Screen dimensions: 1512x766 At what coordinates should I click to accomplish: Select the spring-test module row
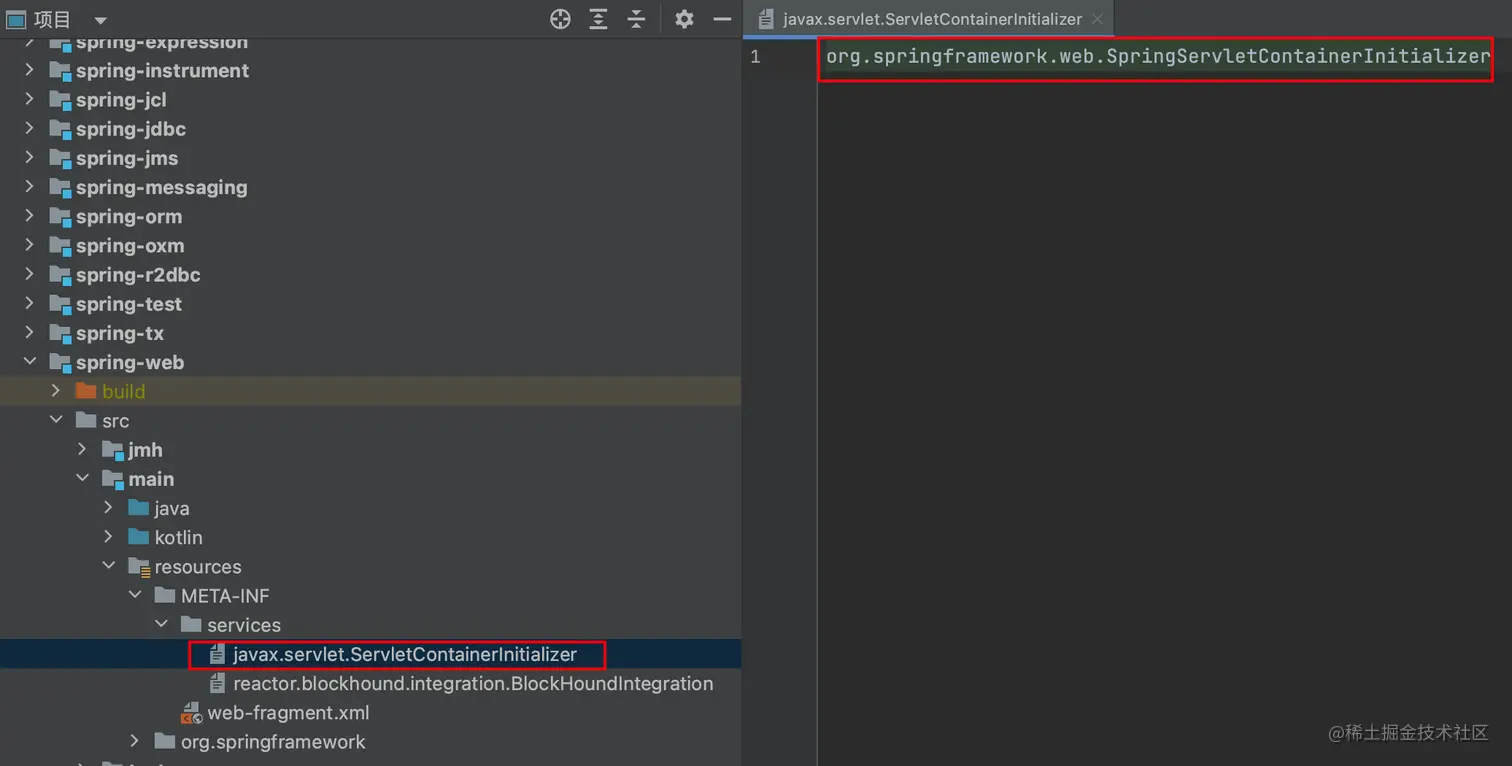[370, 303]
